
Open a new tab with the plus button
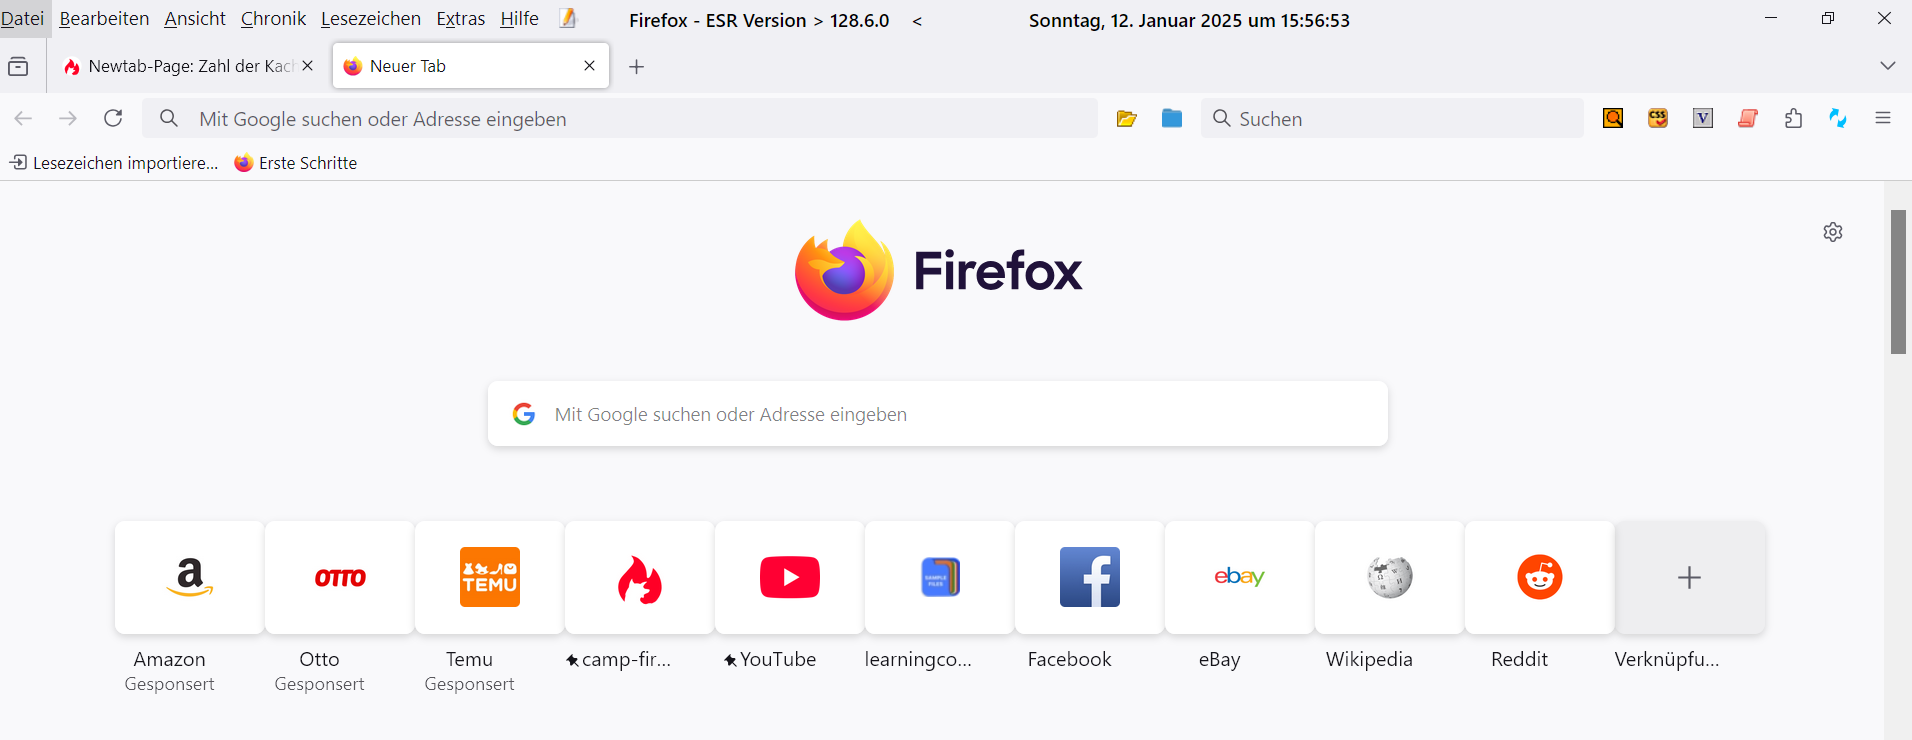(637, 67)
